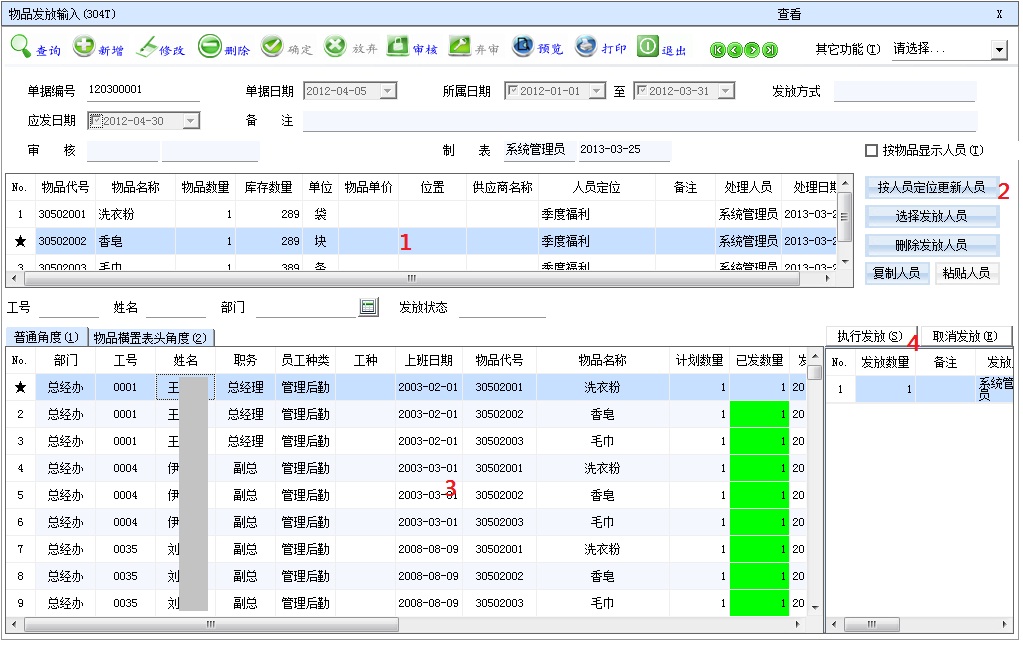1023x645 pixels.
Task: Click items table horizontal scrollbar
Action: (x=421, y=279)
